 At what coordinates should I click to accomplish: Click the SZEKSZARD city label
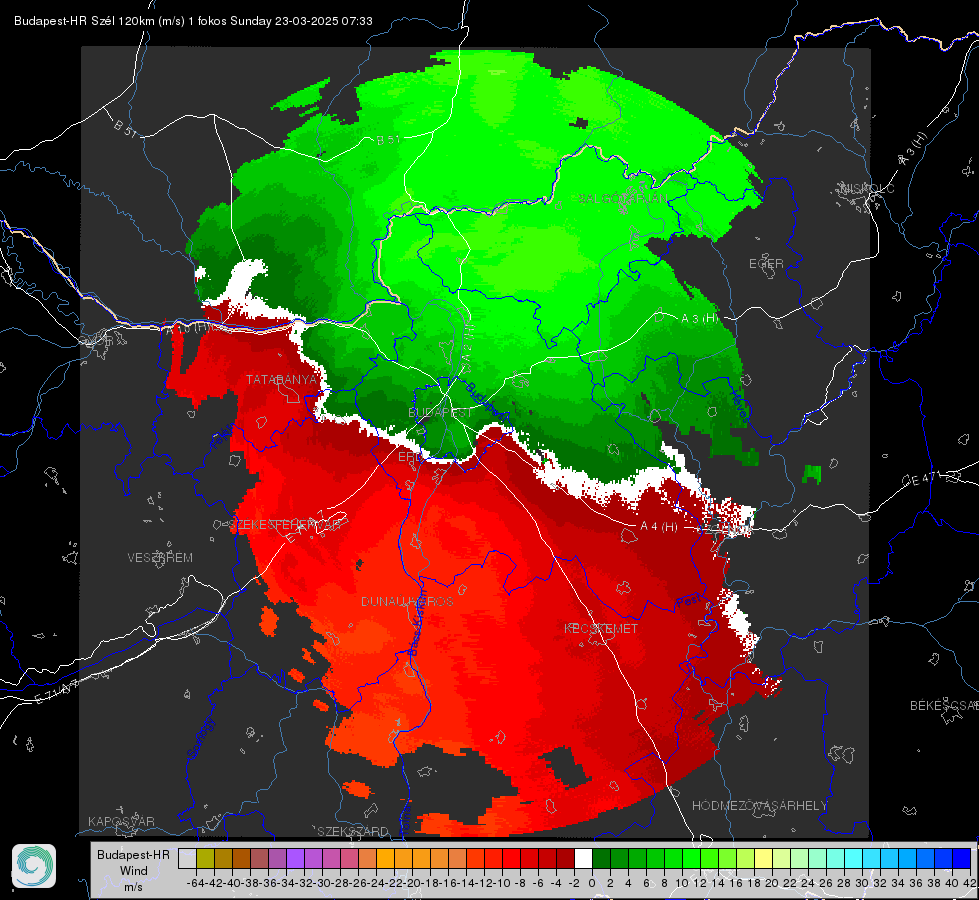click(x=353, y=831)
